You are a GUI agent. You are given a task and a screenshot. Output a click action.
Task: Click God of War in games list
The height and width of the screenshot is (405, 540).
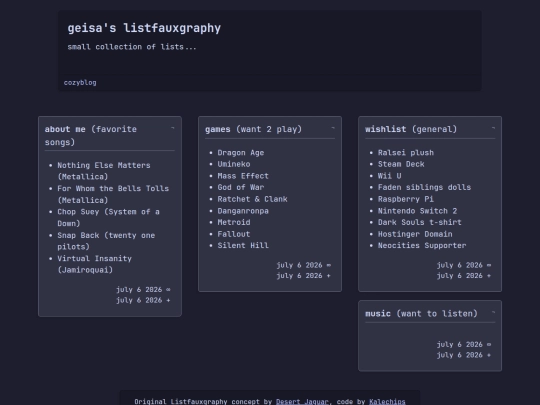click(241, 187)
